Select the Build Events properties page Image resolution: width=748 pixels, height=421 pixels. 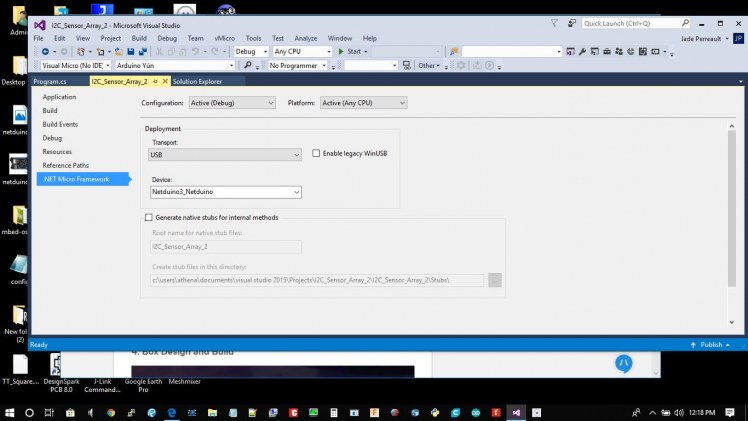pos(60,124)
